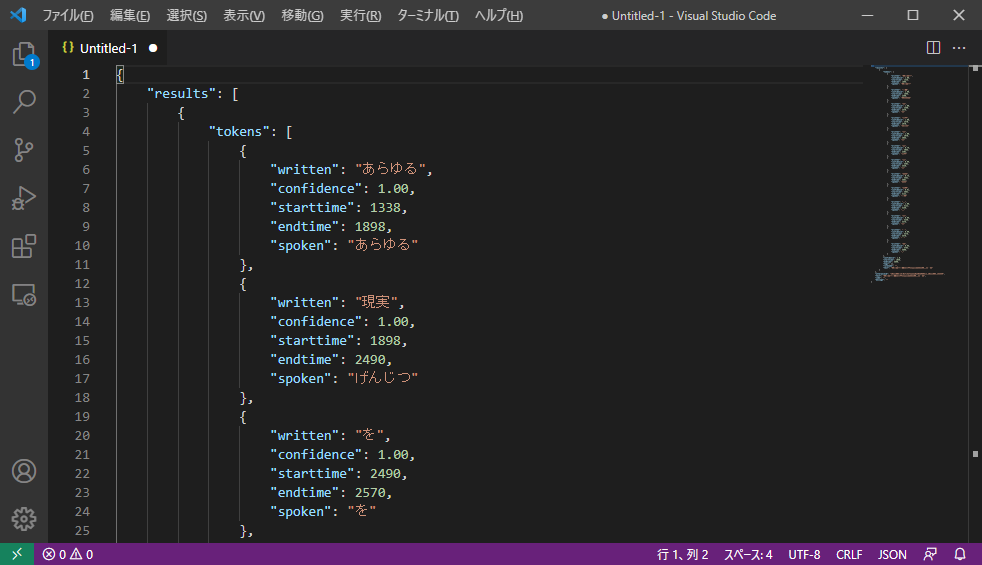Click the "confidence" key on line 7

(316, 189)
